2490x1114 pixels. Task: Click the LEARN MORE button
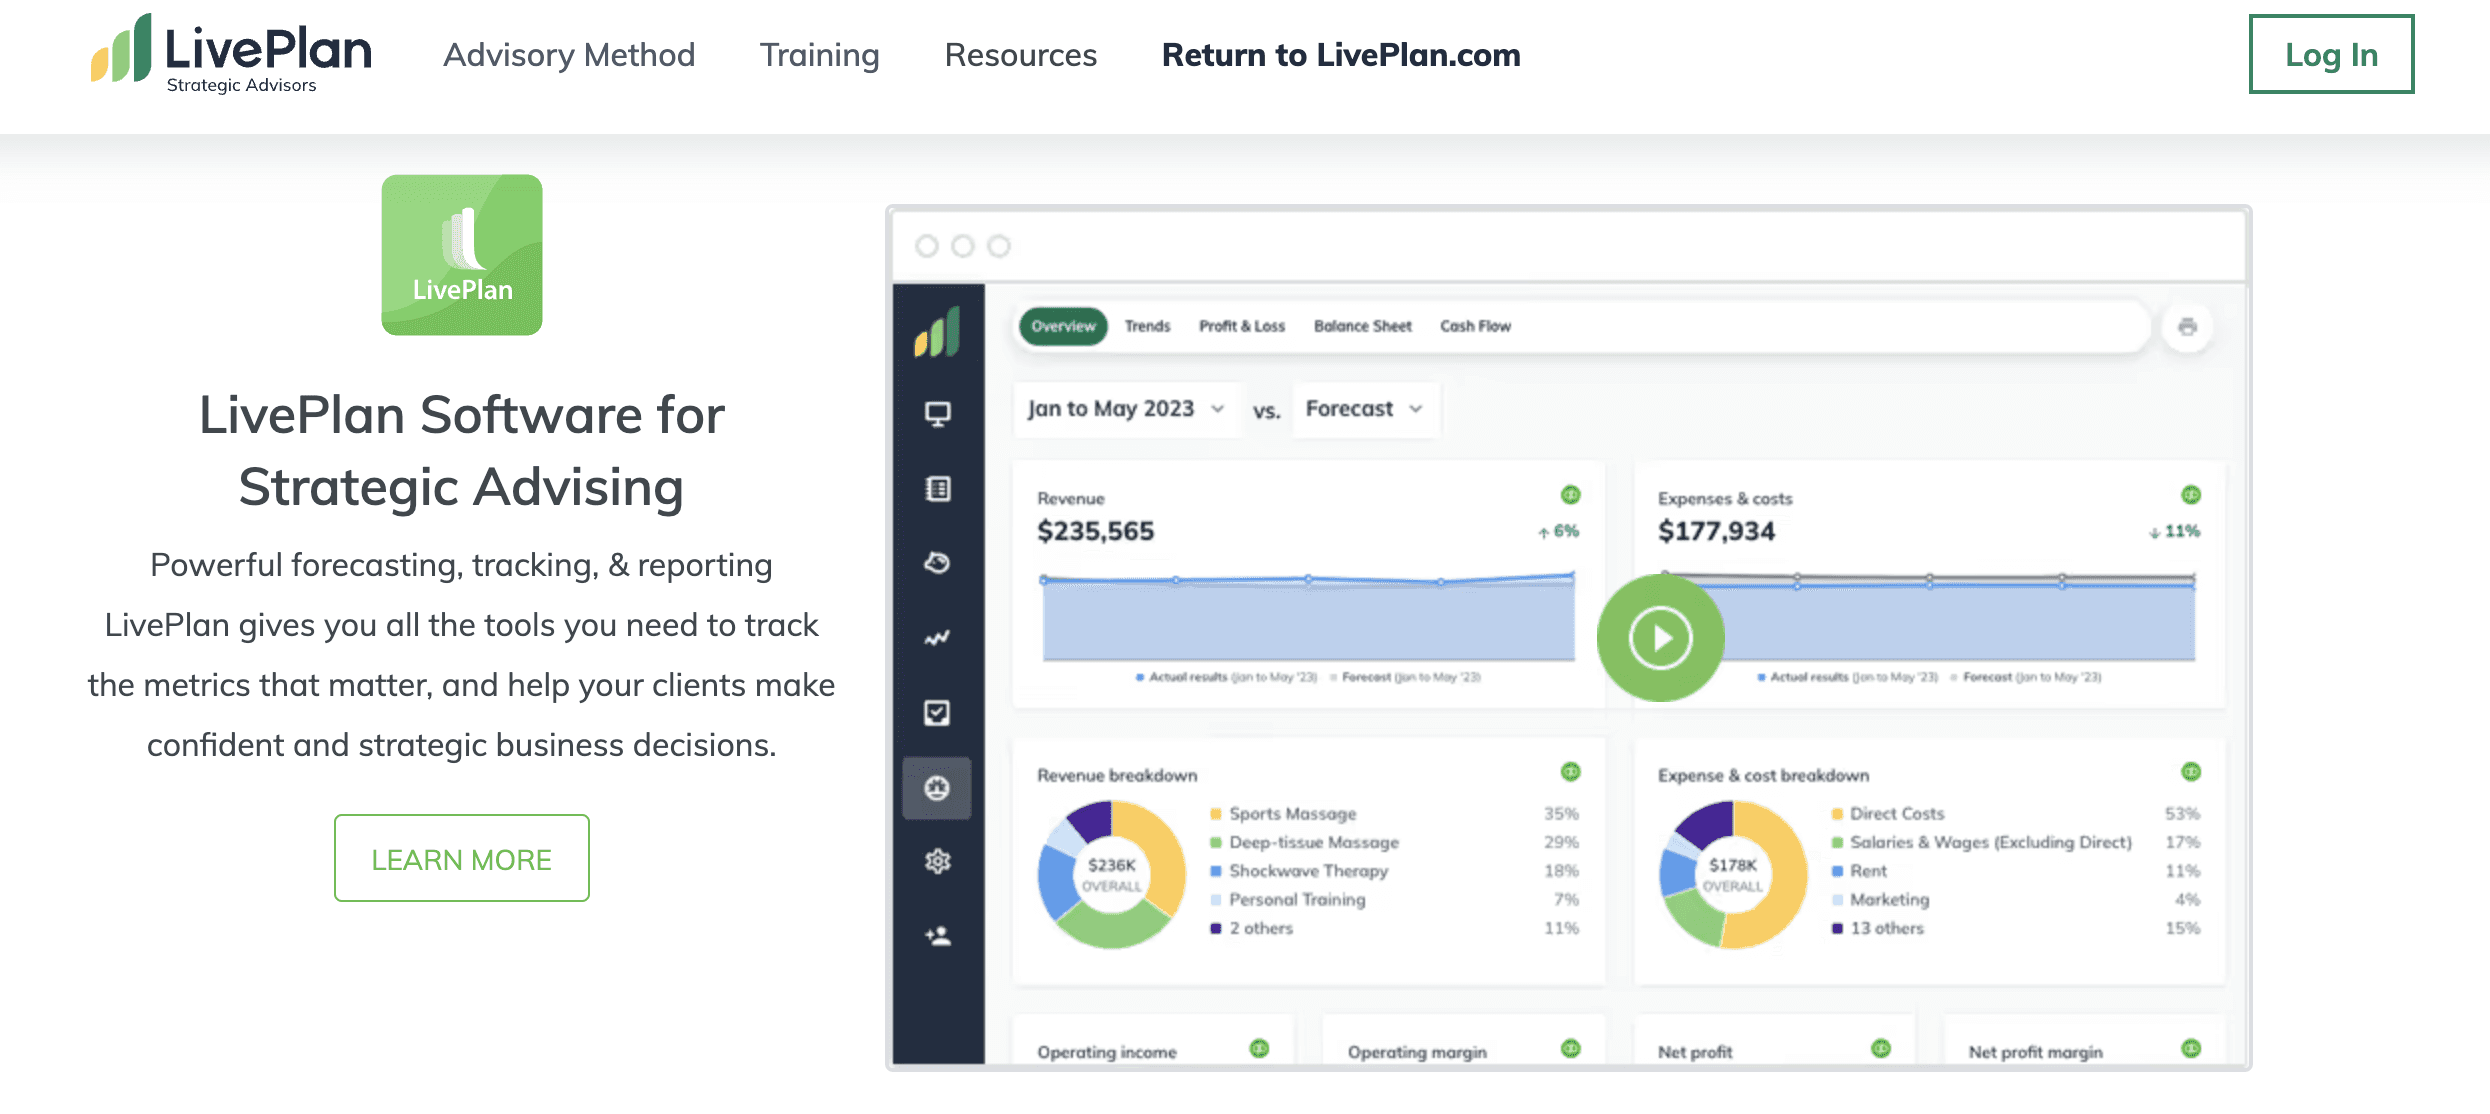click(x=461, y=859)
